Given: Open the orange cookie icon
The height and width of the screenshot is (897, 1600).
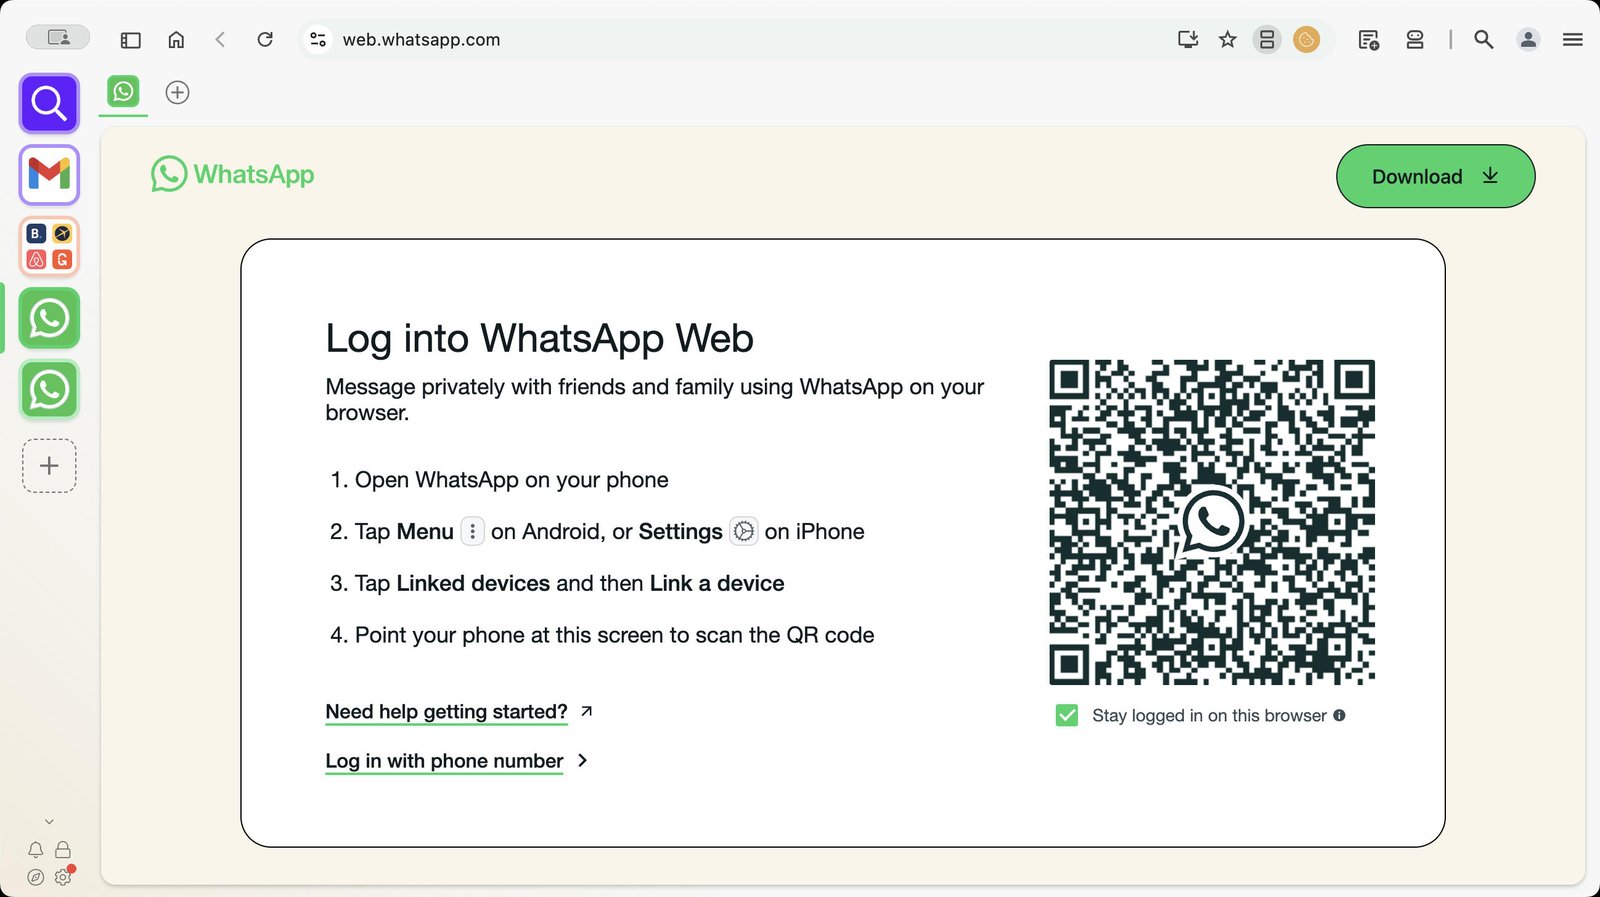Looking at the screenshot, I should 1307,40.
